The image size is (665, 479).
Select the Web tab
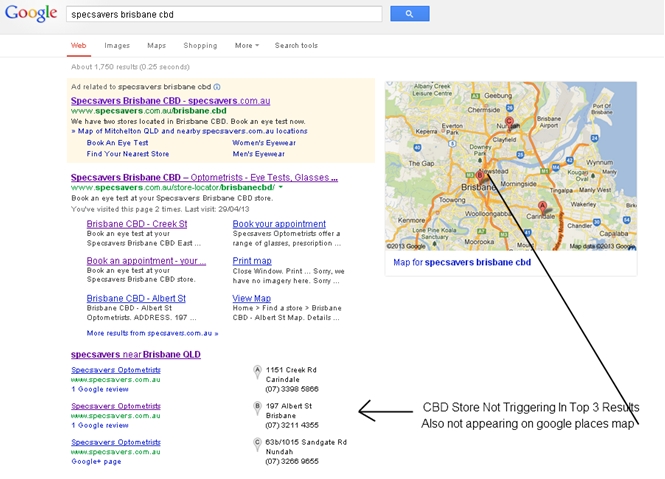click(x=78, y=45)
